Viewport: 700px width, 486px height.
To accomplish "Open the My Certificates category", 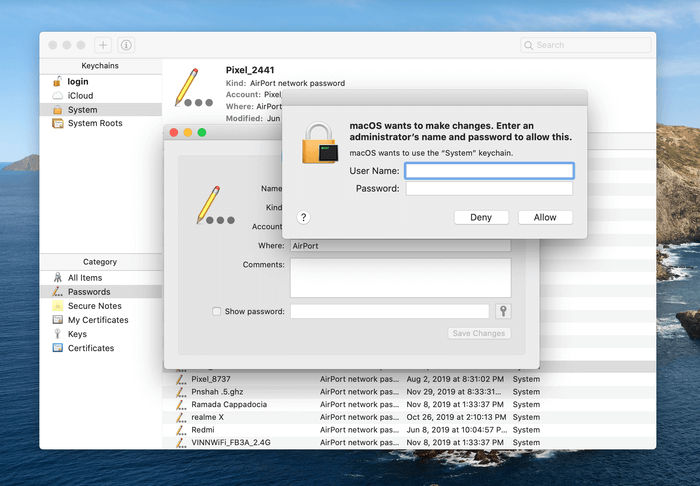I will coord(101,320).
